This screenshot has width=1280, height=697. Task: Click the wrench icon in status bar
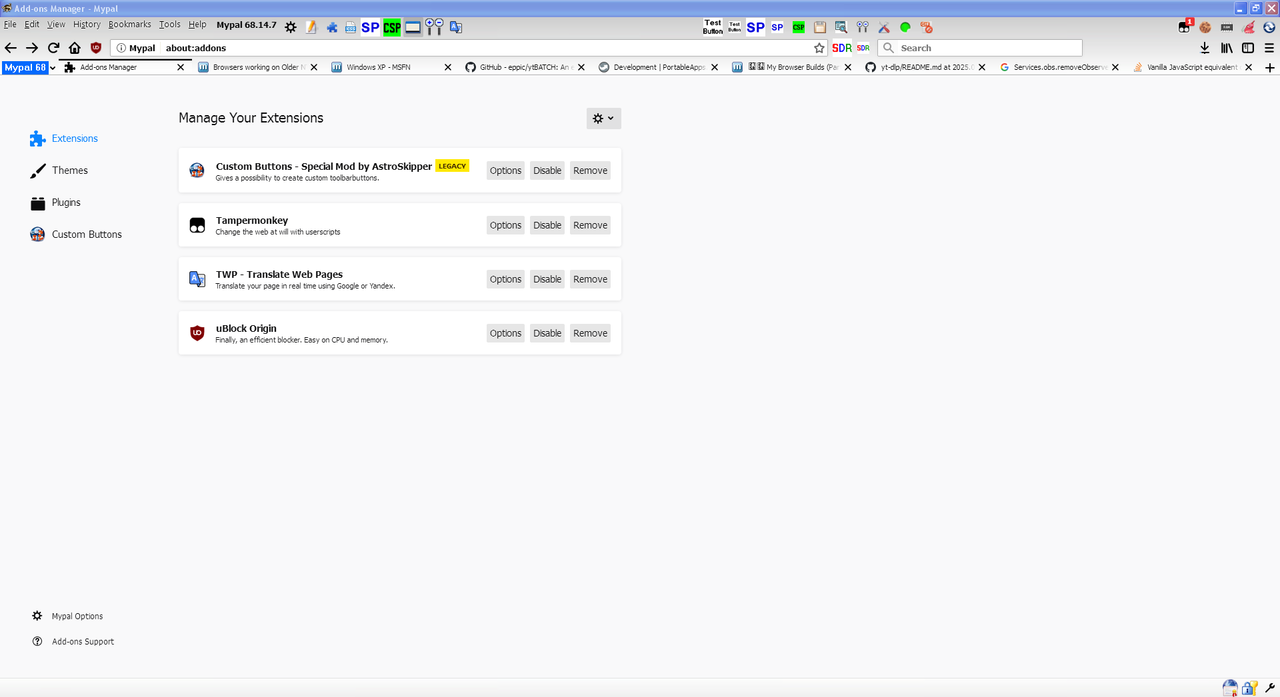[1270, 687]
